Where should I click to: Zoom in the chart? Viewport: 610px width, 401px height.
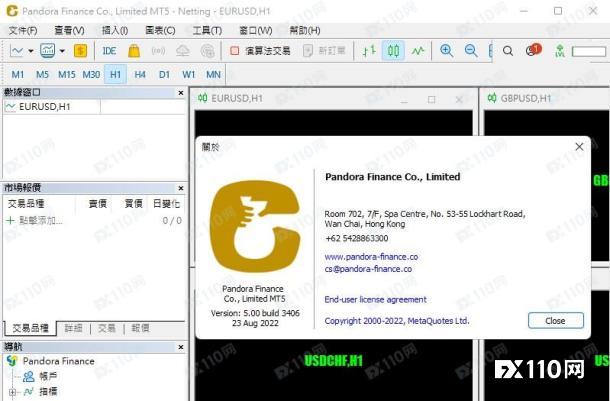coord(446,51)
